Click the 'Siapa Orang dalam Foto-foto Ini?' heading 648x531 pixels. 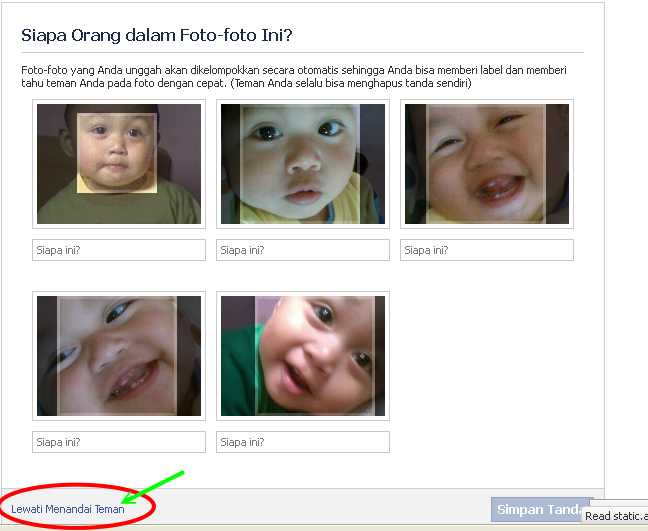click(x=157, y=35)
